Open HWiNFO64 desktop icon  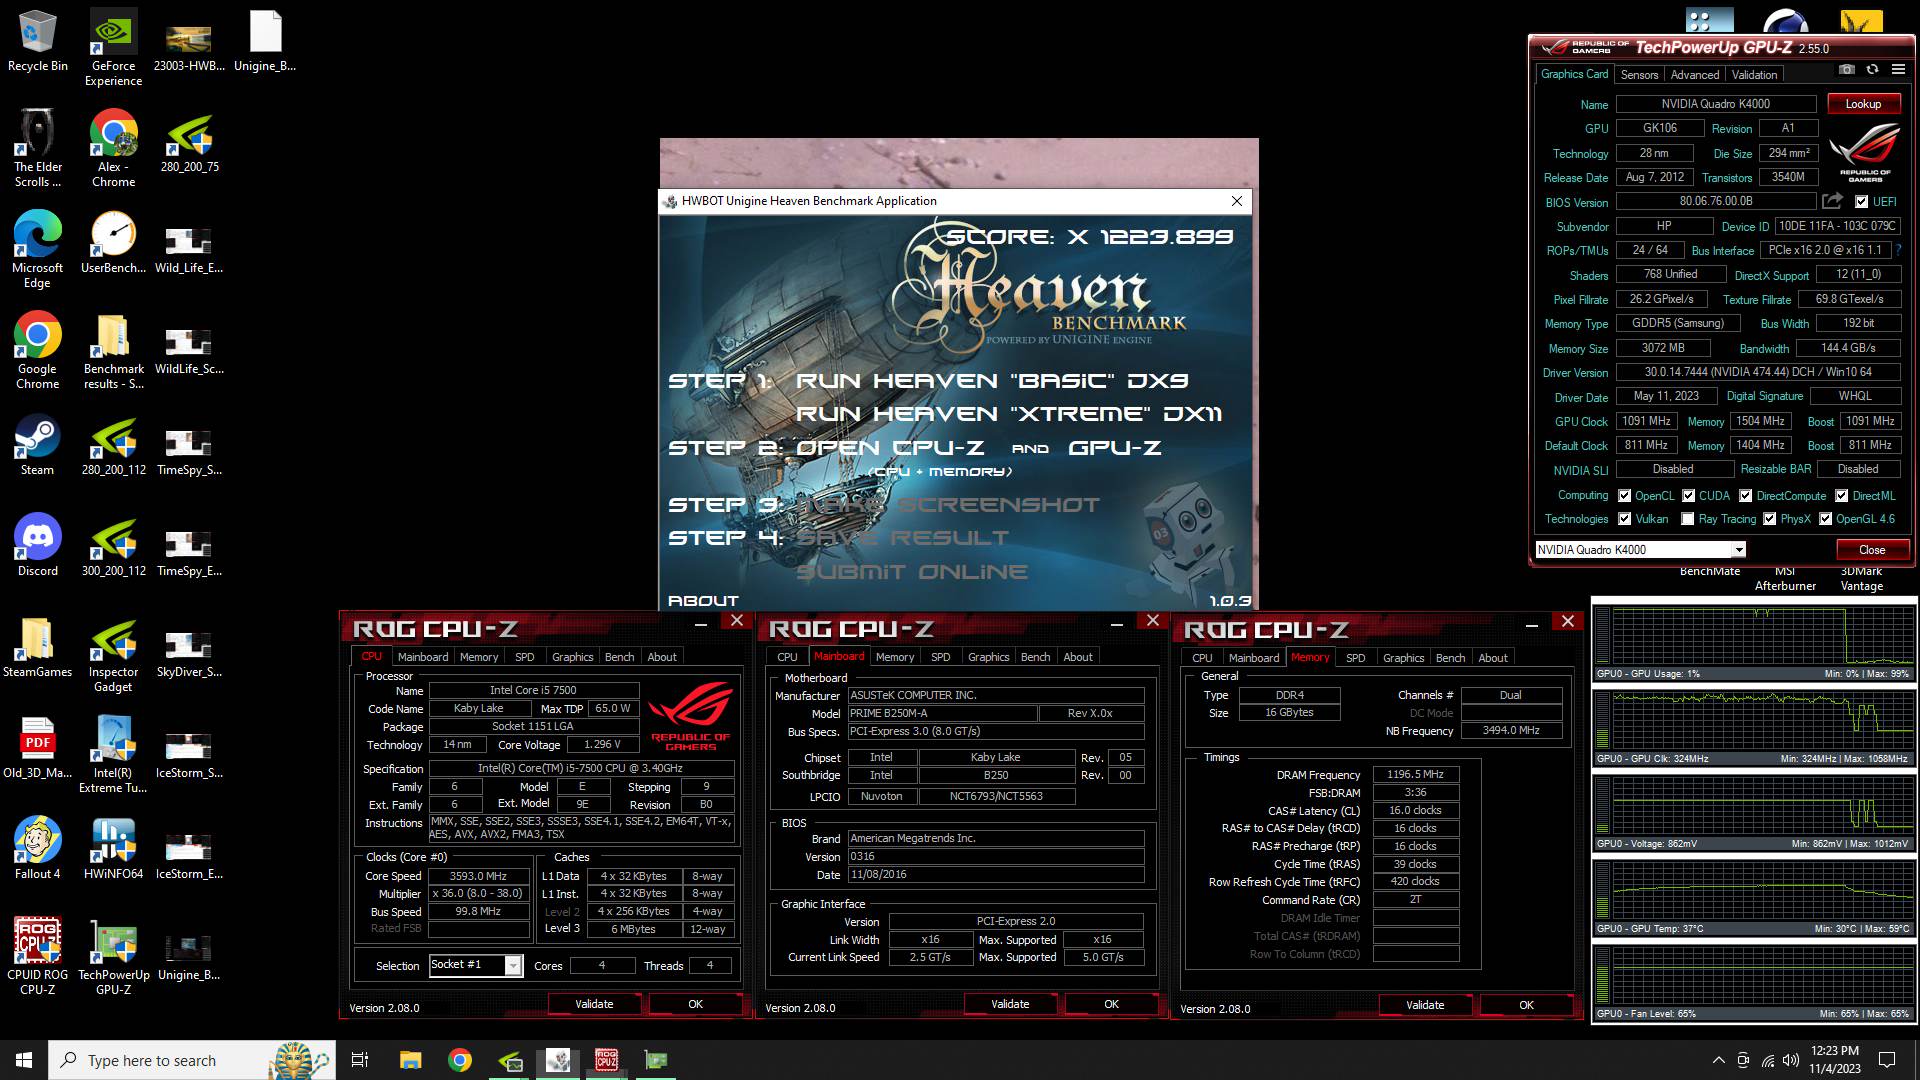113,849
